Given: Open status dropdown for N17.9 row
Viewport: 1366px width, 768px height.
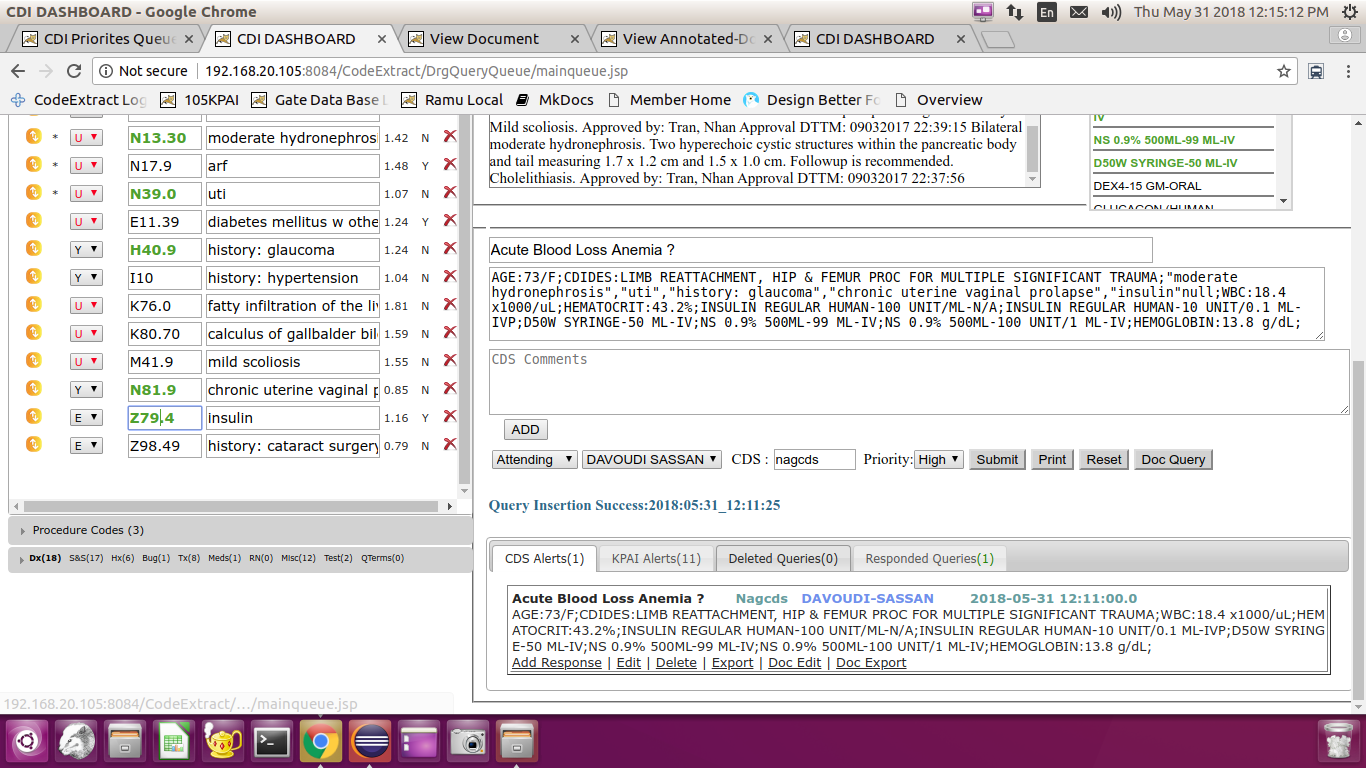Looking at the screenshot, I should point(86,166).
